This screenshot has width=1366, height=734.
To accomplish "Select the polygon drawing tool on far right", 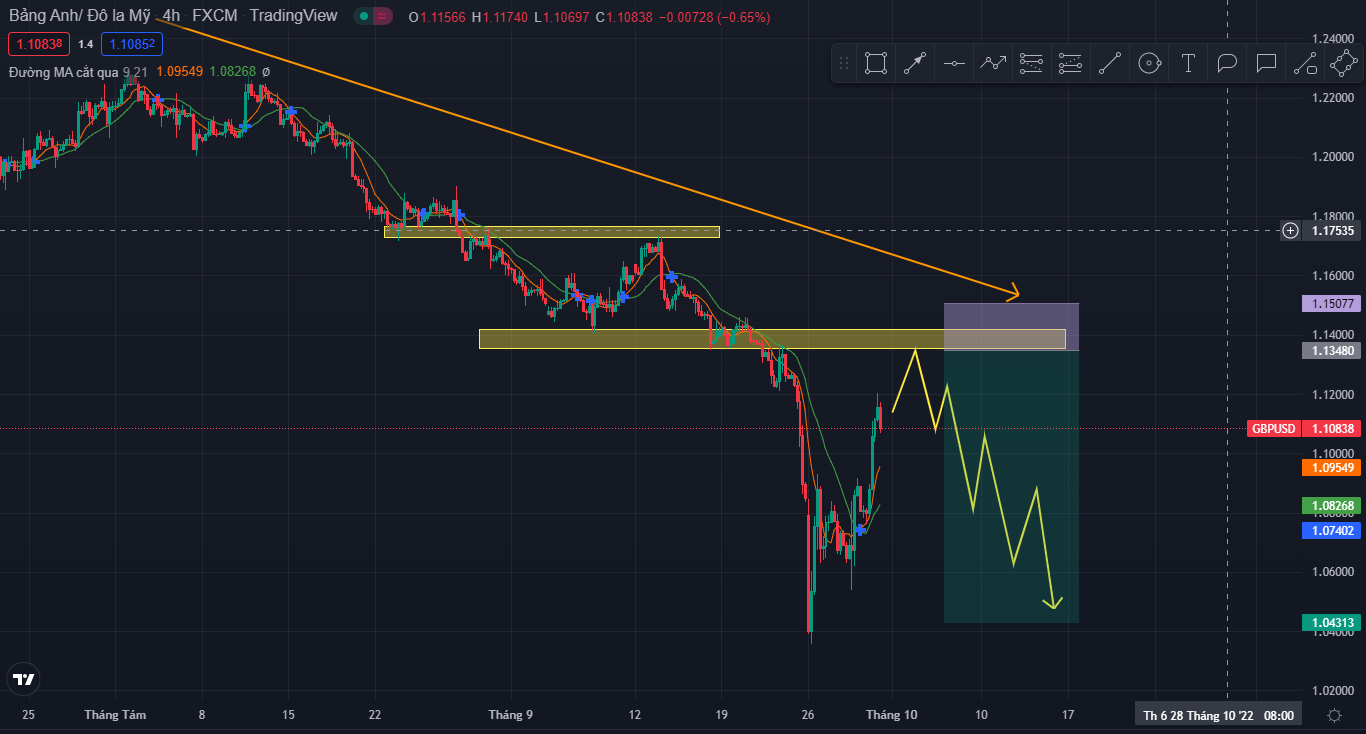I will click(x=1343, y=63).
